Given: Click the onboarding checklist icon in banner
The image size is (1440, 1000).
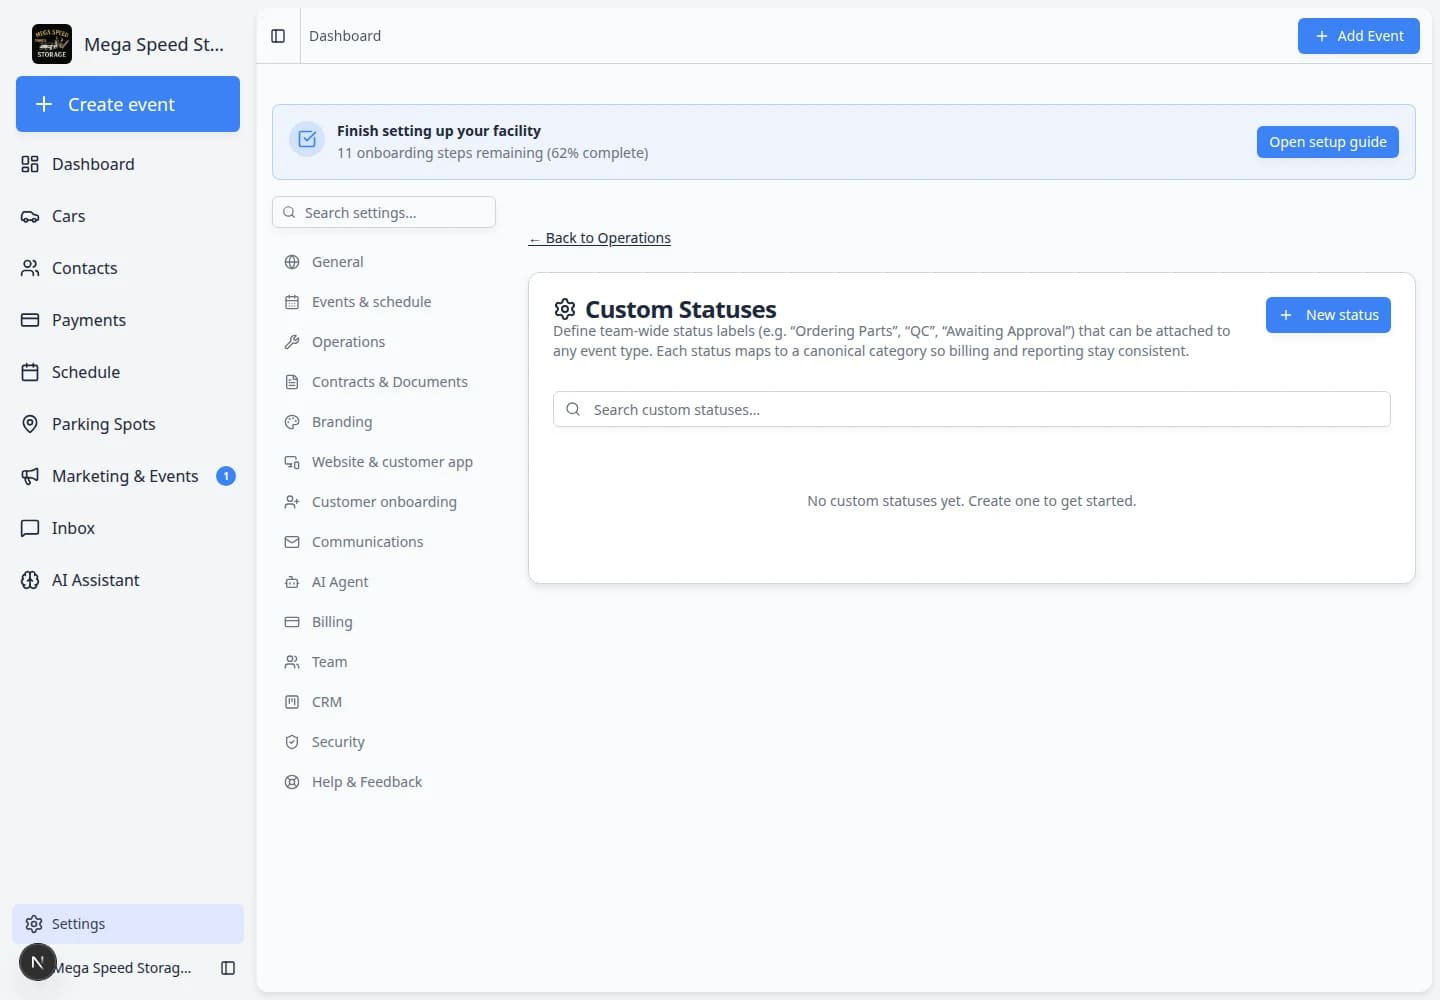Looking at the screenshot, I should pyautogui.click(x=307, y=140).
